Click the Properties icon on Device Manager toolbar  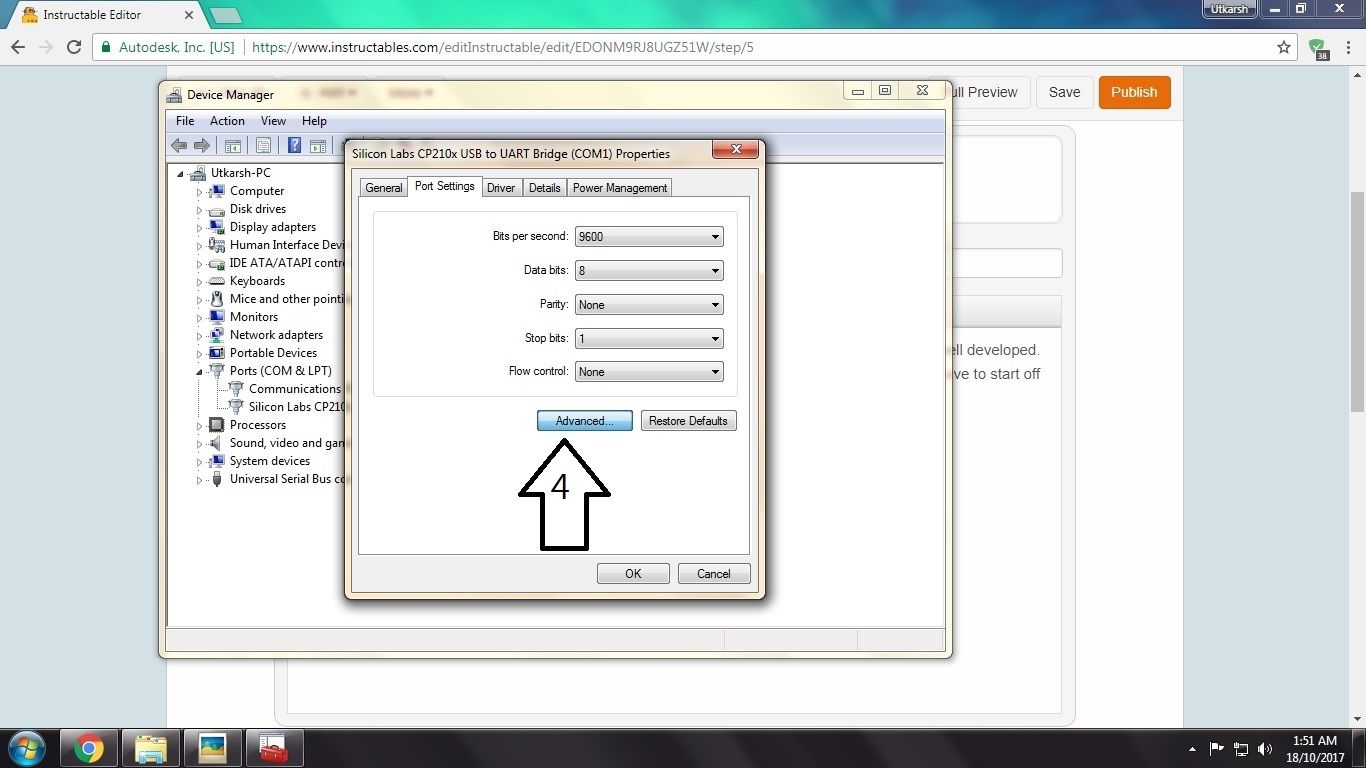point(263,145)
